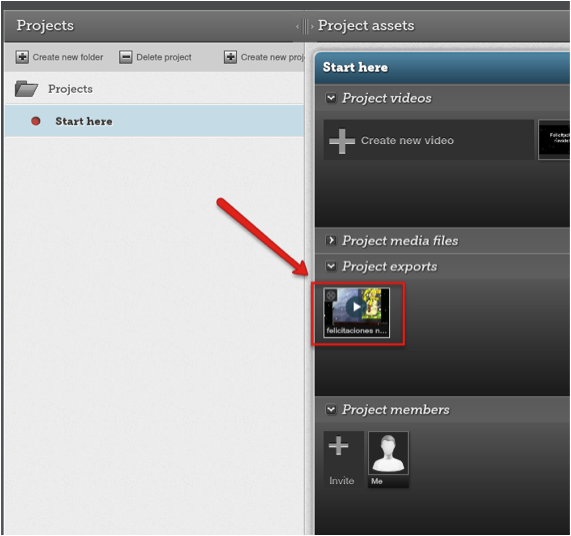The width and height of the screenshot is (571, 536).
Task: Click the panel divider between Projects and assets
Action: (x=305, y=26)
